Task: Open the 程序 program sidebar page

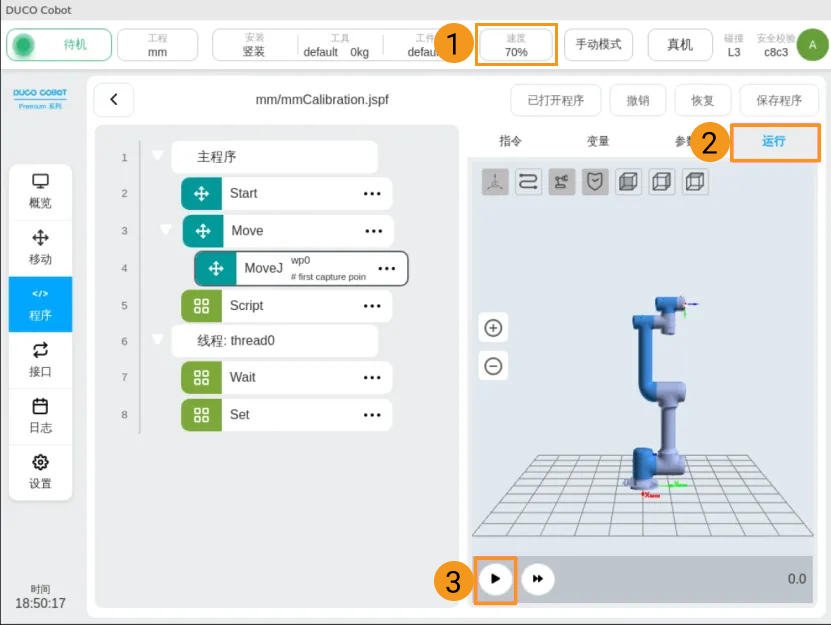Action: pyautogui.click(x=40, y=304)
